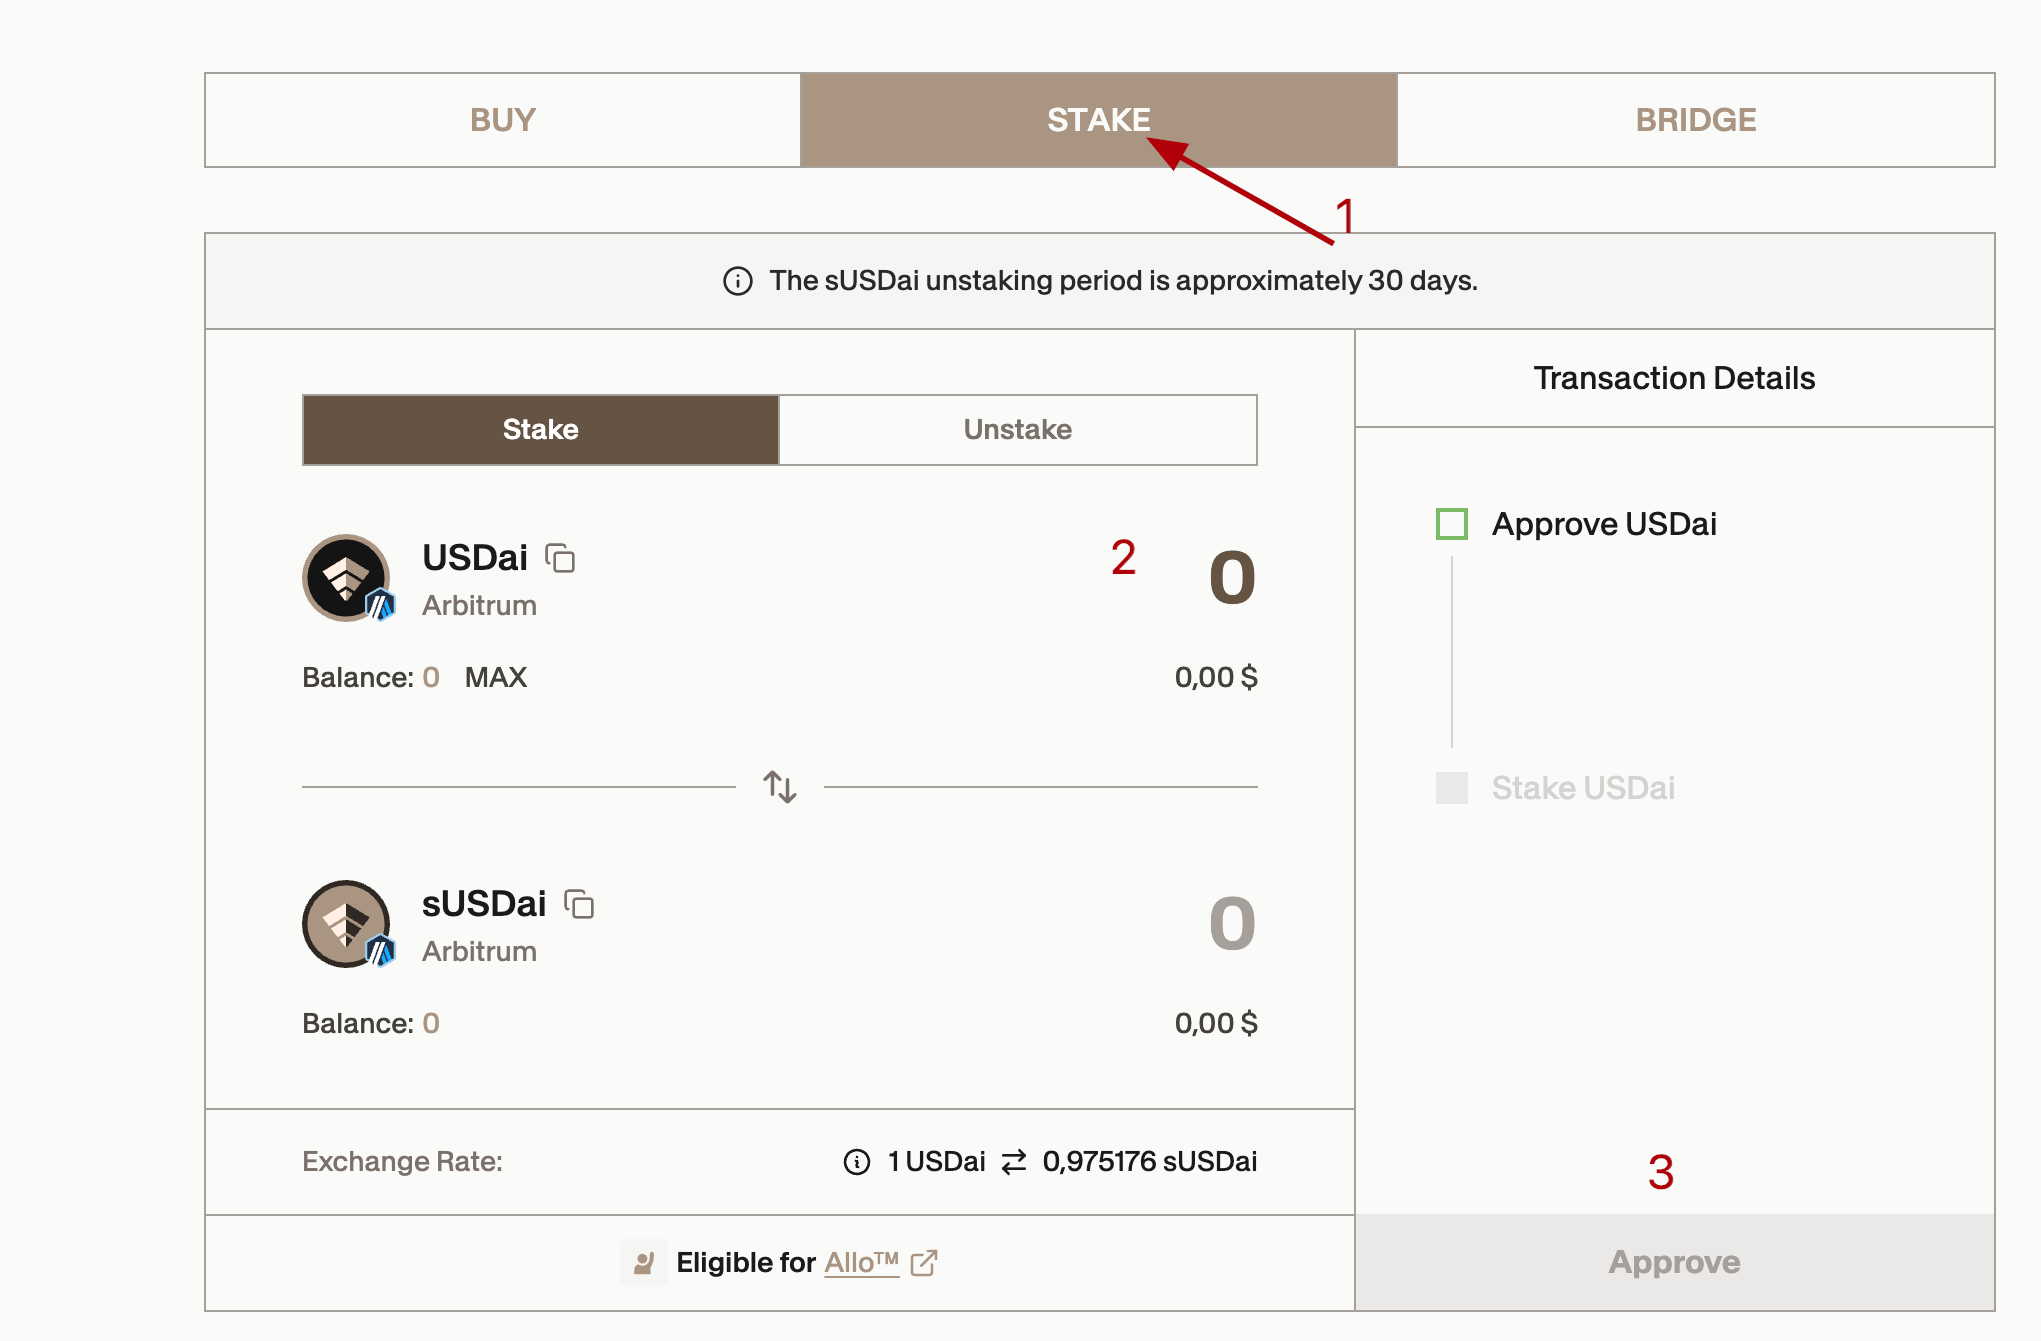Click Arbitrum label under sUSDai
The height and width of the screenshot is (1341, 2041).
480,952
